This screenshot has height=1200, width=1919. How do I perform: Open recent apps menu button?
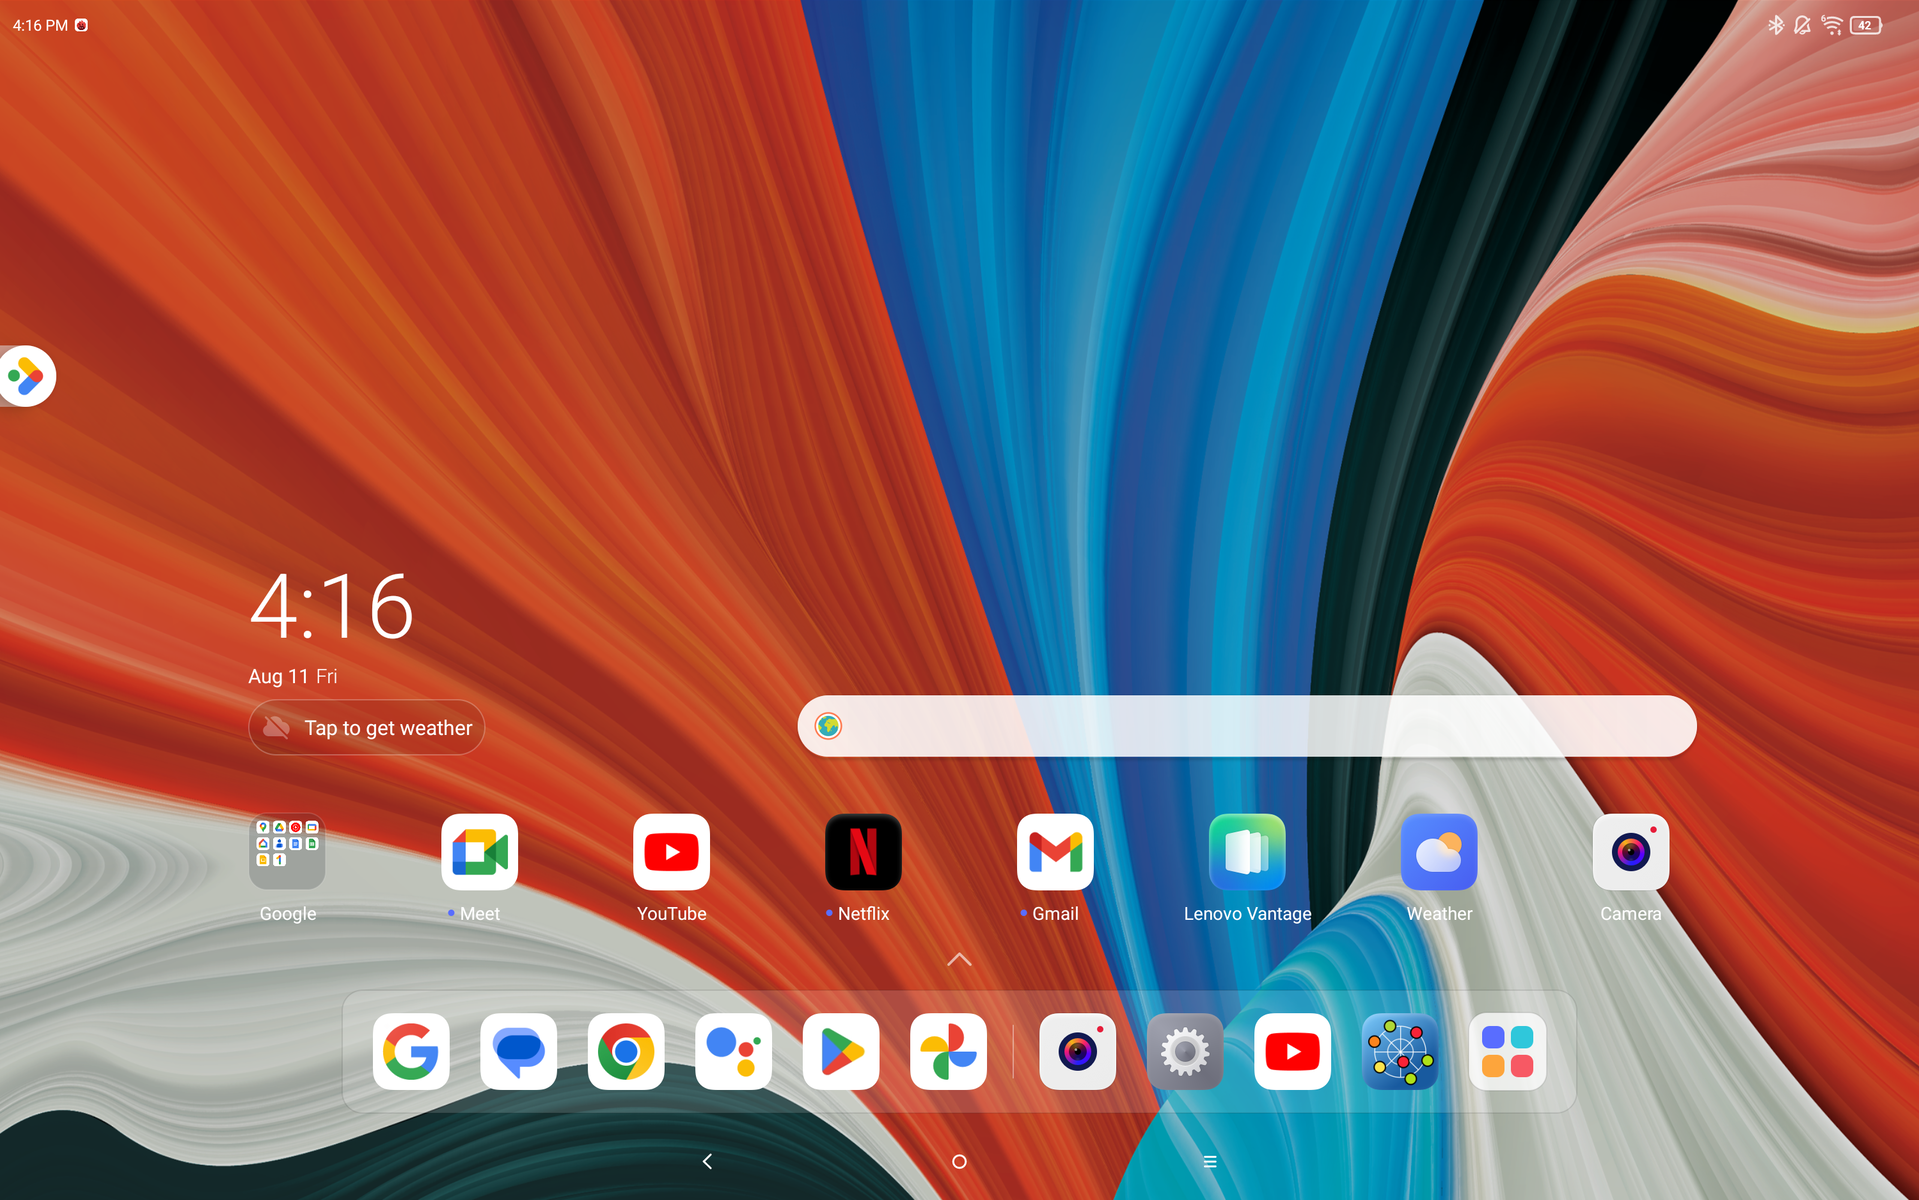tap(1210, 1161)
